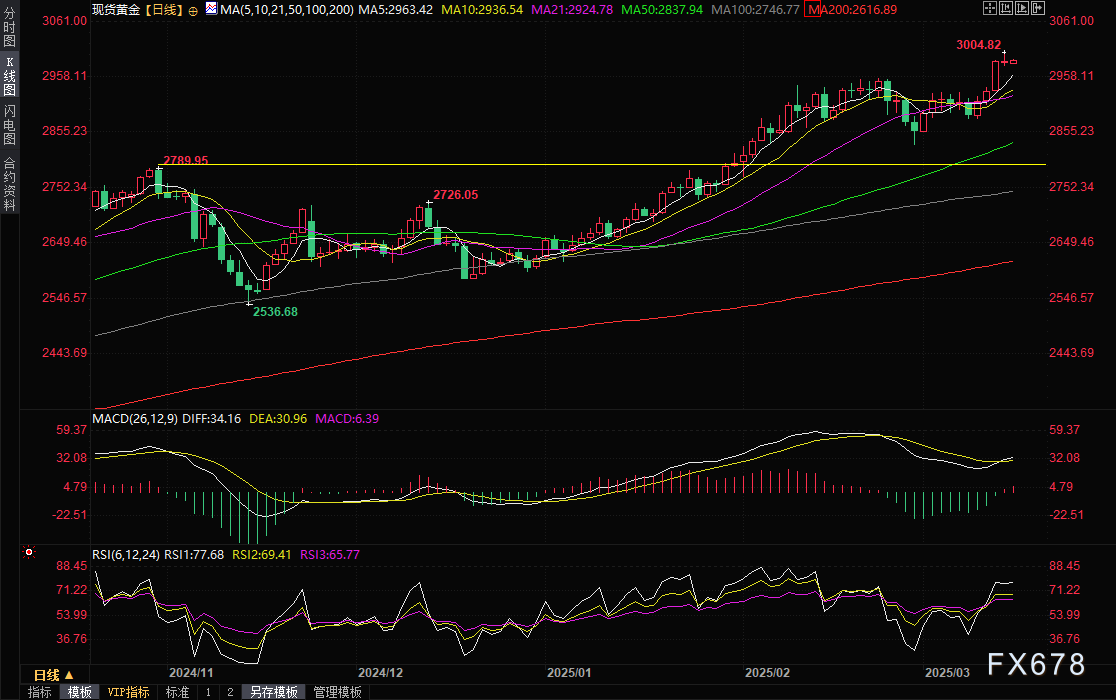Image resolution: width=1116 pixels, height=700 pixels.
Task: Click the MA indicator chart icon
Action: click(x=209, y=8)
